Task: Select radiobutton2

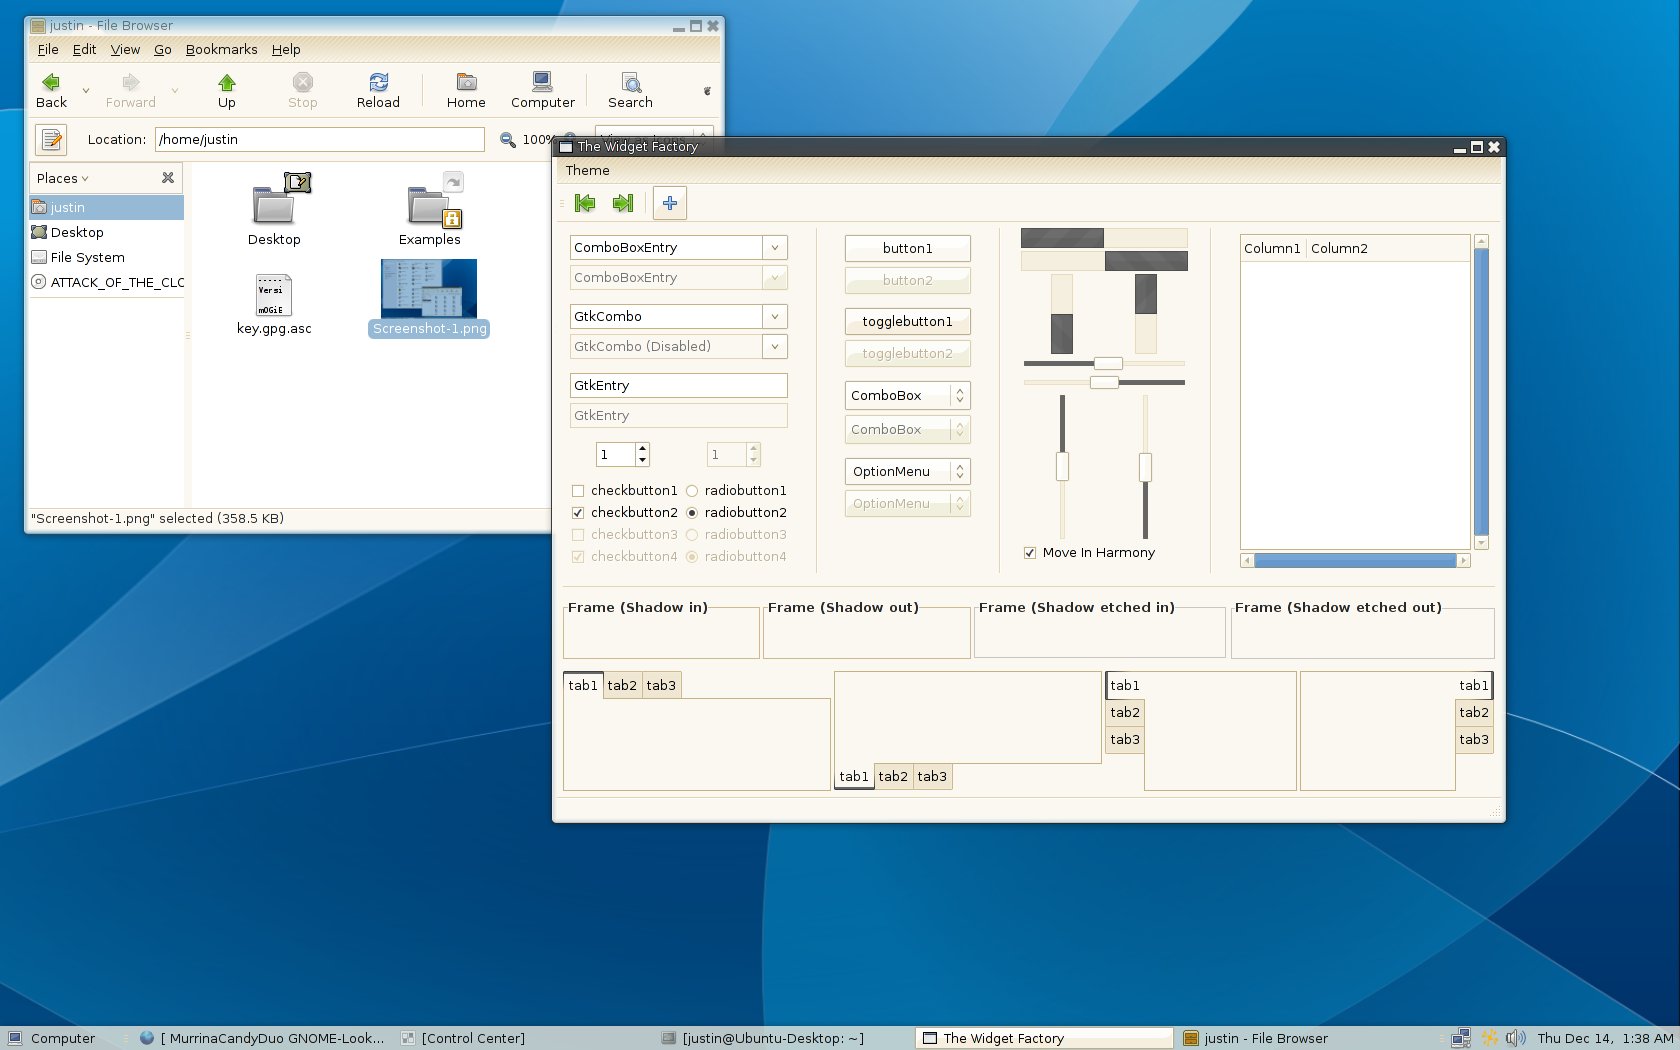Action: tap(692, 512)
